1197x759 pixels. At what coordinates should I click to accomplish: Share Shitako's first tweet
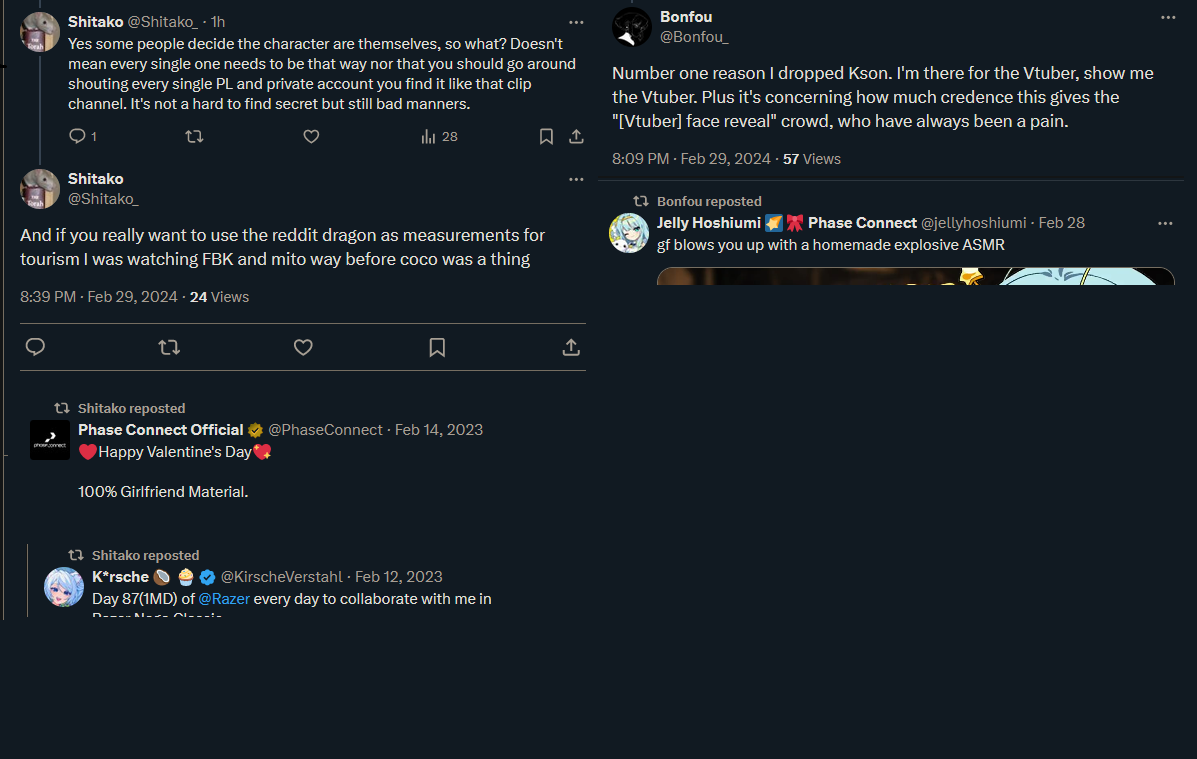[576, 136]
